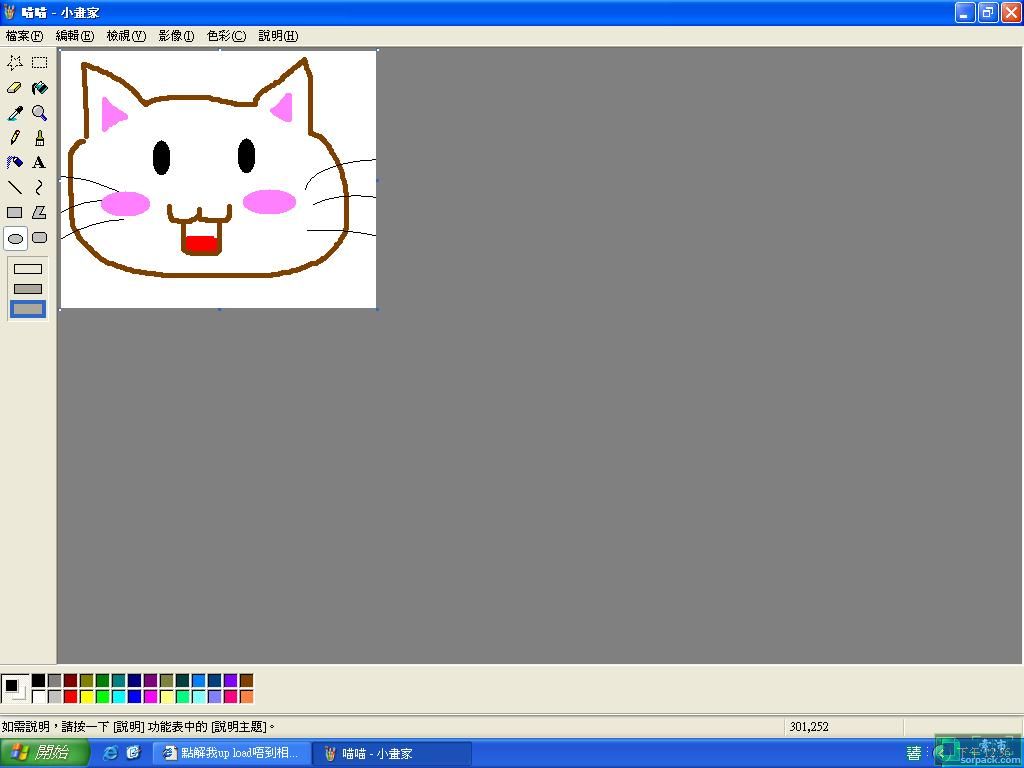The width and height of the screenshot is (1024, 768).
Task: Choose the Rounded Rectangle tool
Action: (x=39, y=238)
